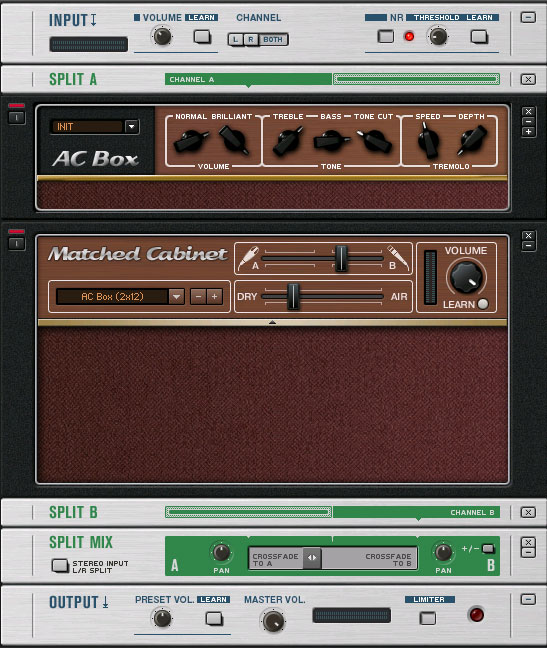
Task: Collapse the cabinet panel via triangle arrow
Action: (x=272, y=322)
